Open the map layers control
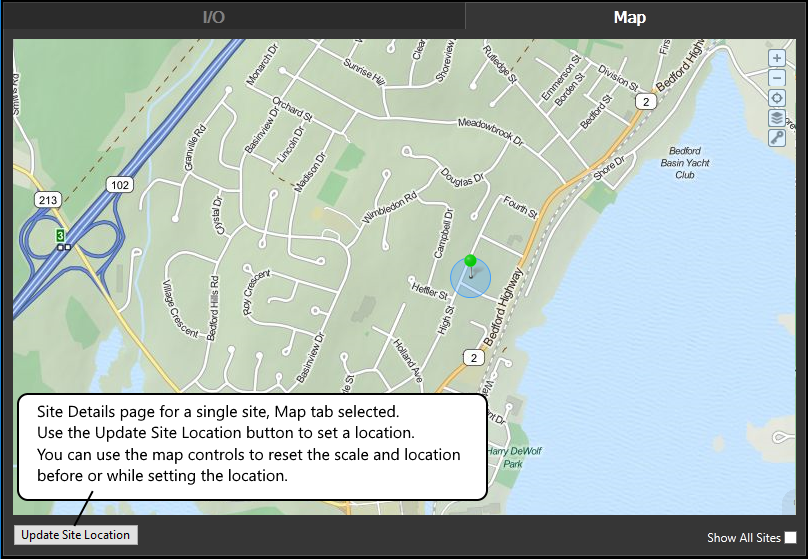Screen dimensions: 808x559 776,118
